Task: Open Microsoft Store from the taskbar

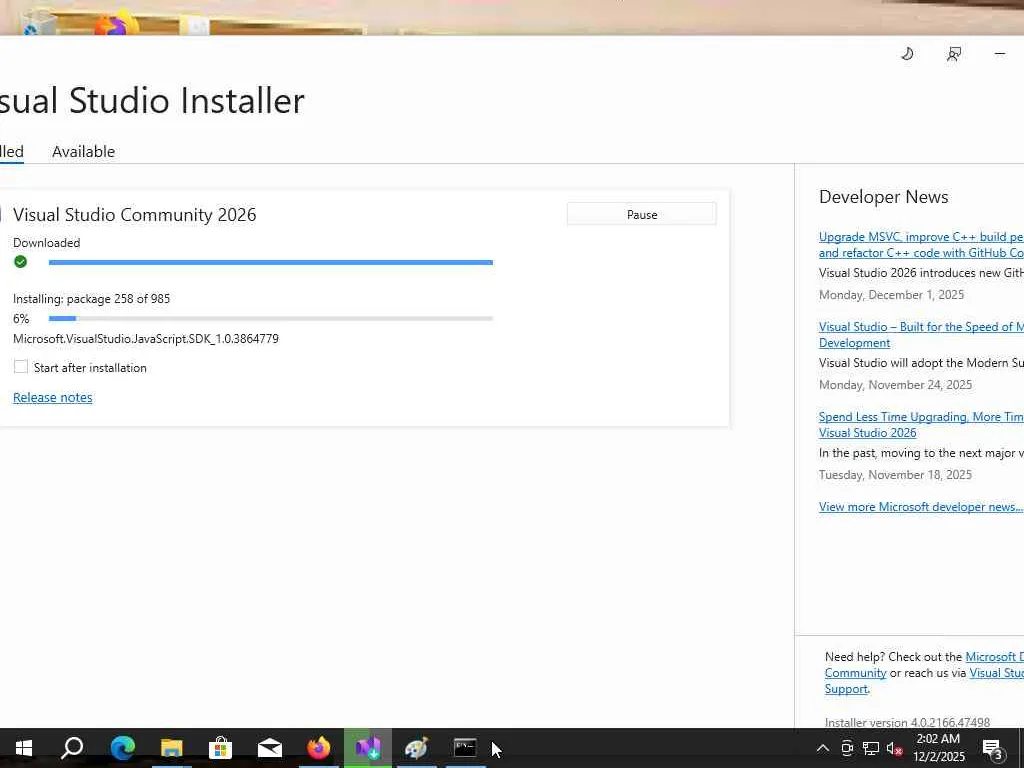Action: [221, 748]
